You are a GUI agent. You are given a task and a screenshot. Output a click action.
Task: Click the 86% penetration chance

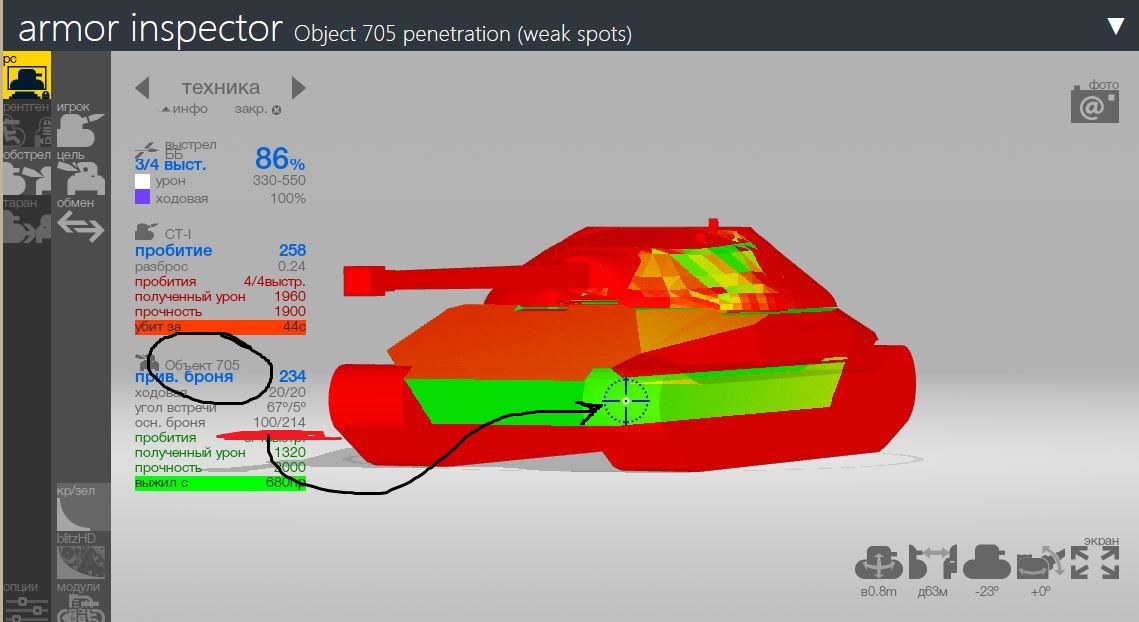pos(280,158)
